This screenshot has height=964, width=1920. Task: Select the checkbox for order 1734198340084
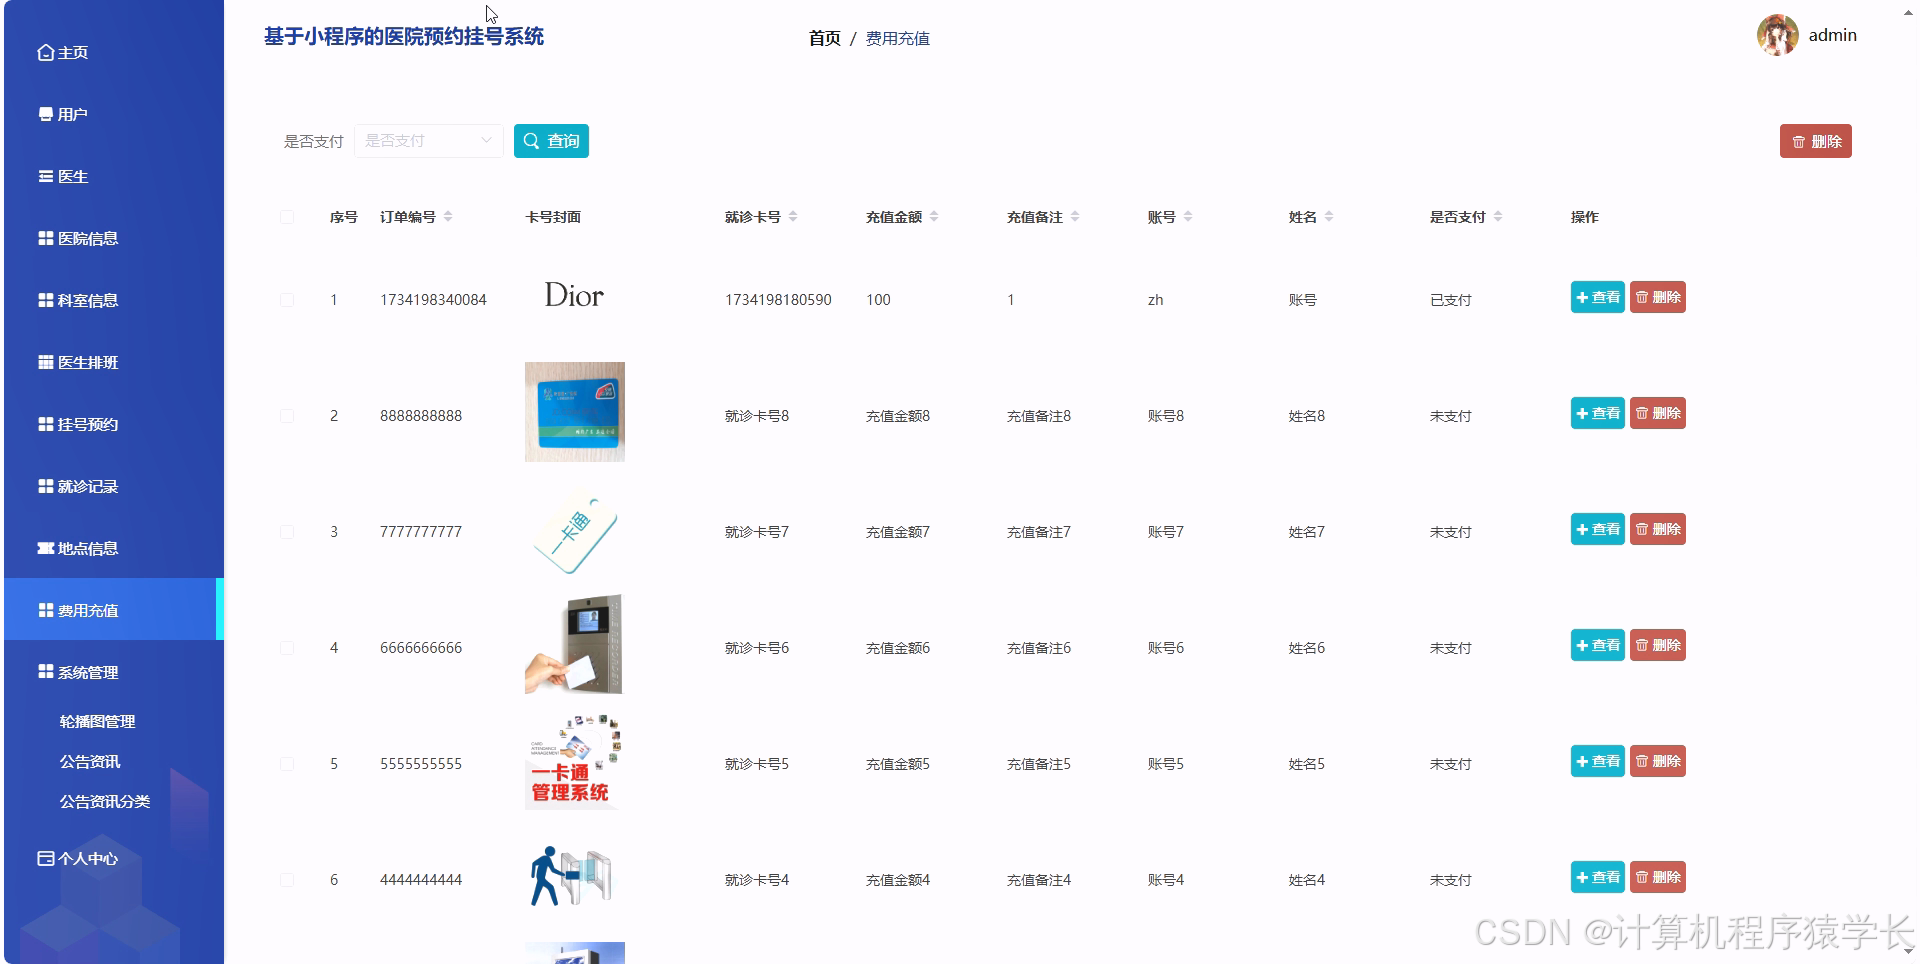point(287,299)
